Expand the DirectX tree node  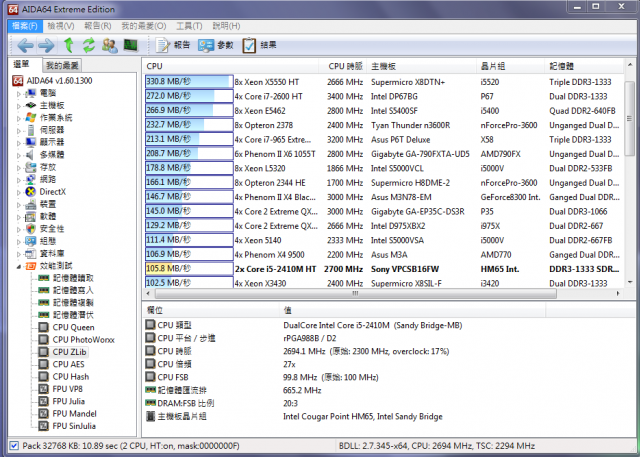point(19,193)
